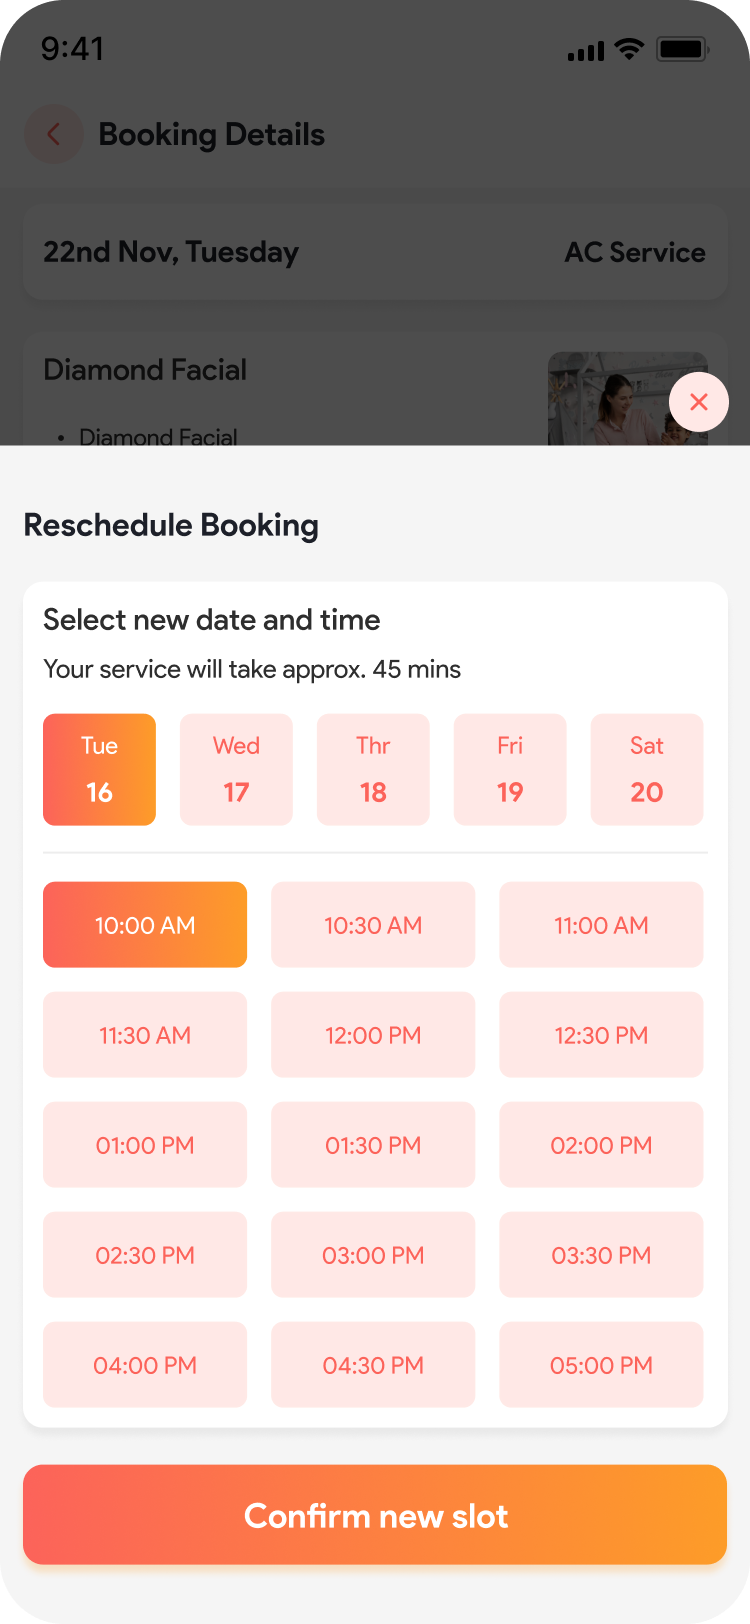Screen dimensions: 750x1624
Task: Pick the 04:00 PM slot
Action: click(x=145, y=1365)
